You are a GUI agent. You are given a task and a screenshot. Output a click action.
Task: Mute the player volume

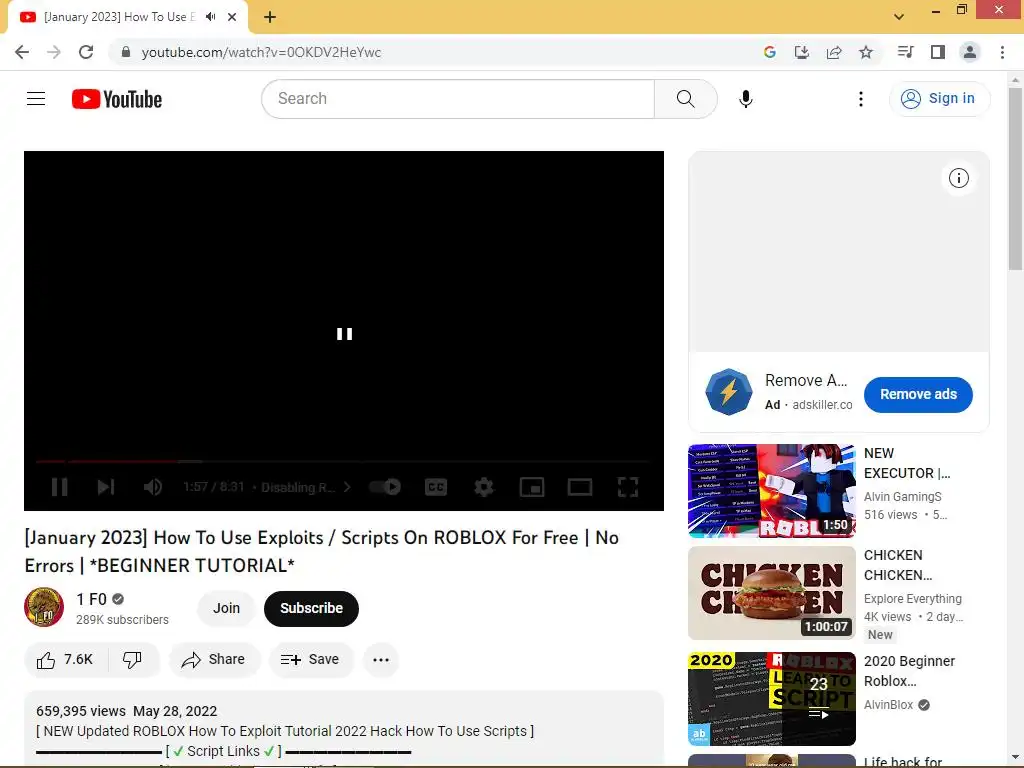pyautogui.click(x=153, y=487)
